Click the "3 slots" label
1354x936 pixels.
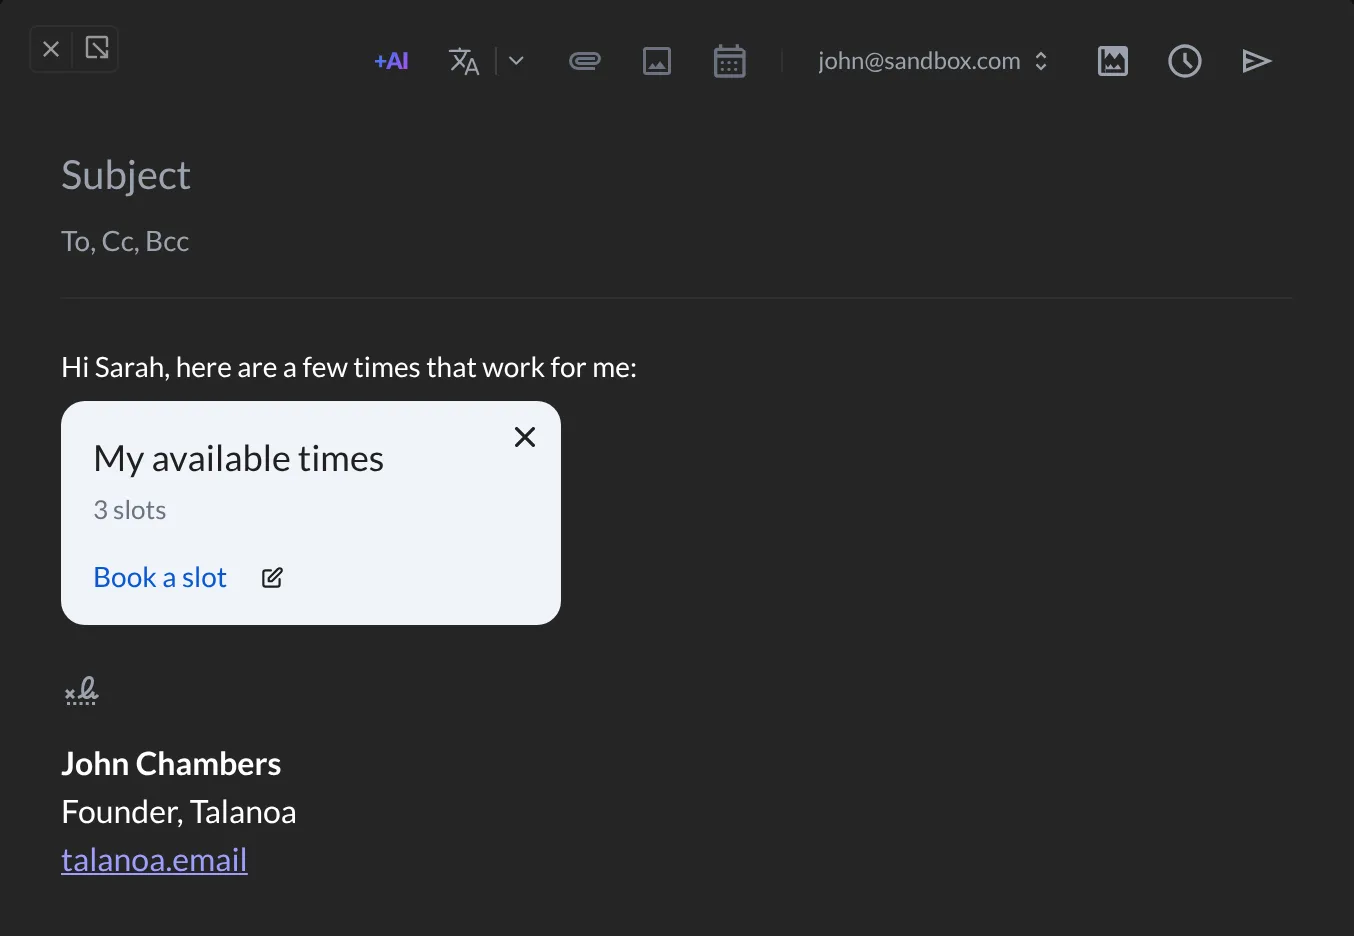coord(130,510)
